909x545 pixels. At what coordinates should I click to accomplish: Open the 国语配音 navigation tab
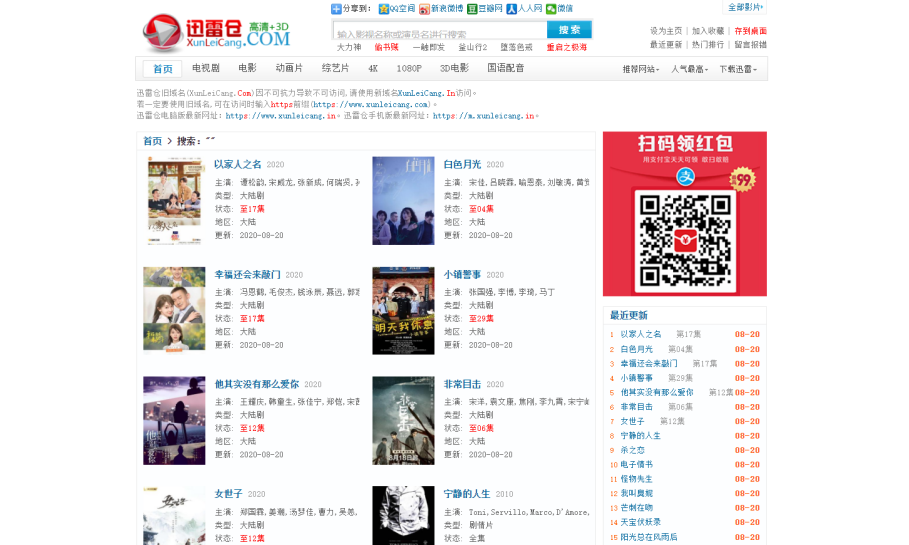pyautogui.click(x=506, y=68)
